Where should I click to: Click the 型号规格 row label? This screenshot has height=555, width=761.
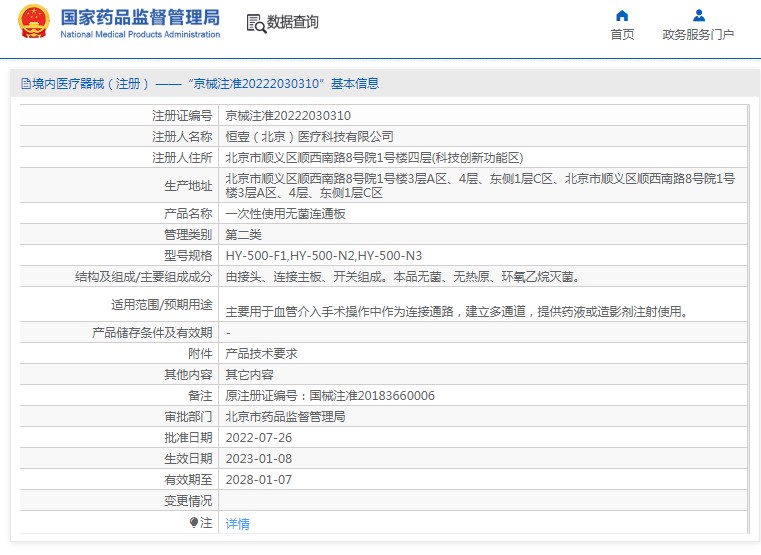pyautogui.click(x=188, y=256)
